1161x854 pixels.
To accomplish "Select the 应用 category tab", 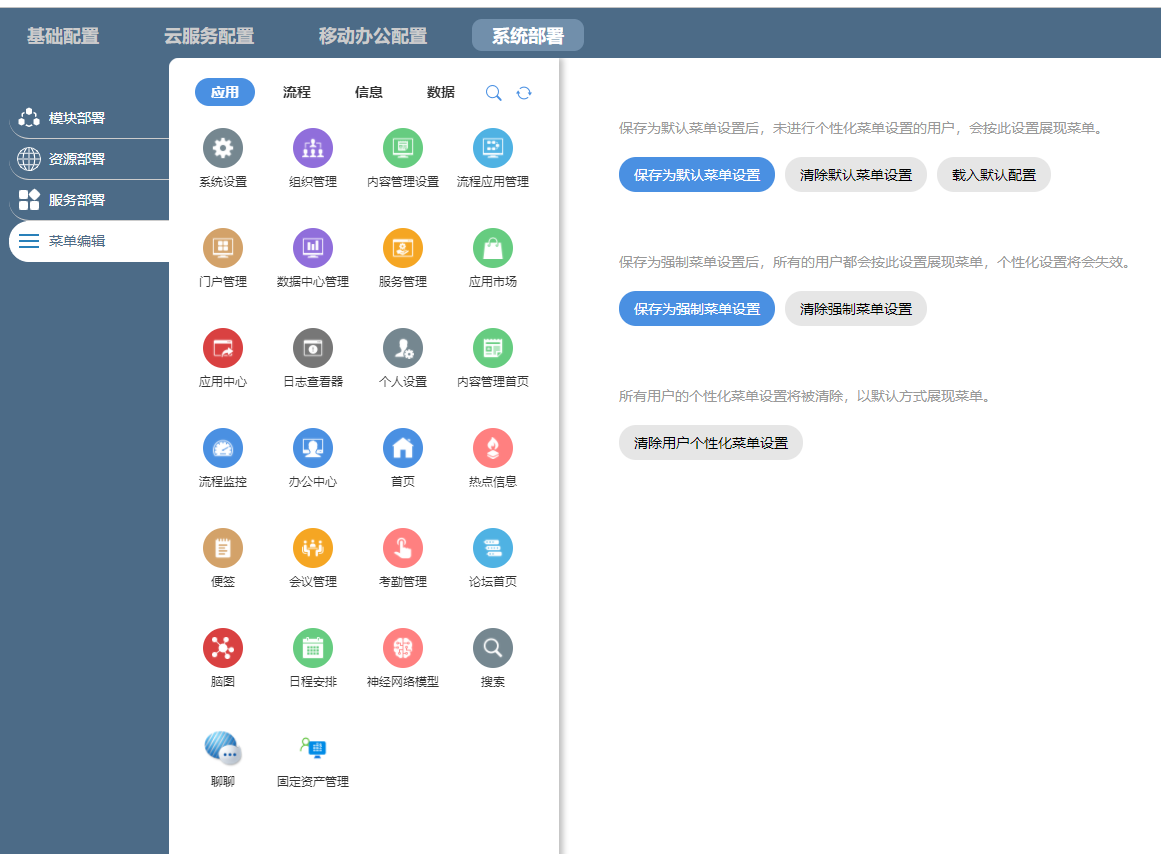I will (225, 92).
